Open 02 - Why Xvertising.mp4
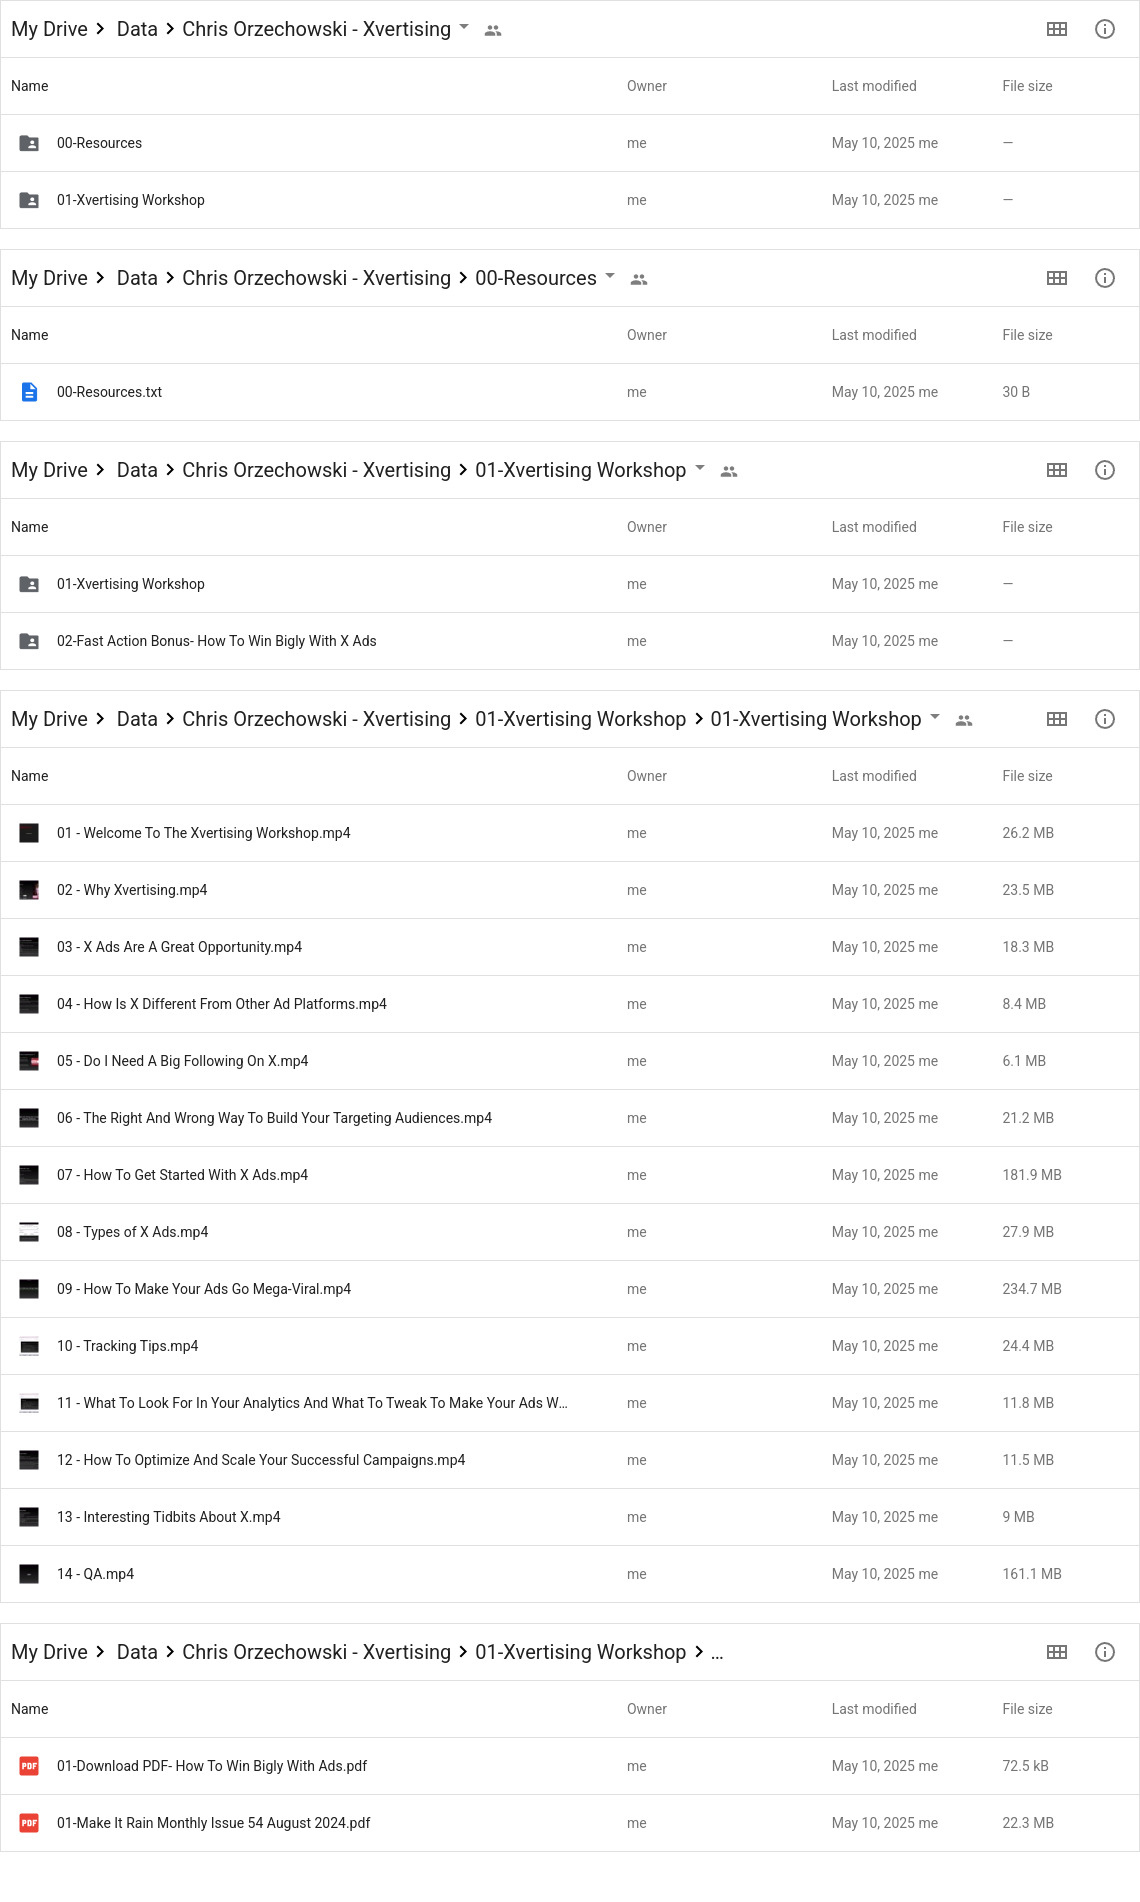The height and width of the screenshot is (1902, 1140). coord(570,890)
